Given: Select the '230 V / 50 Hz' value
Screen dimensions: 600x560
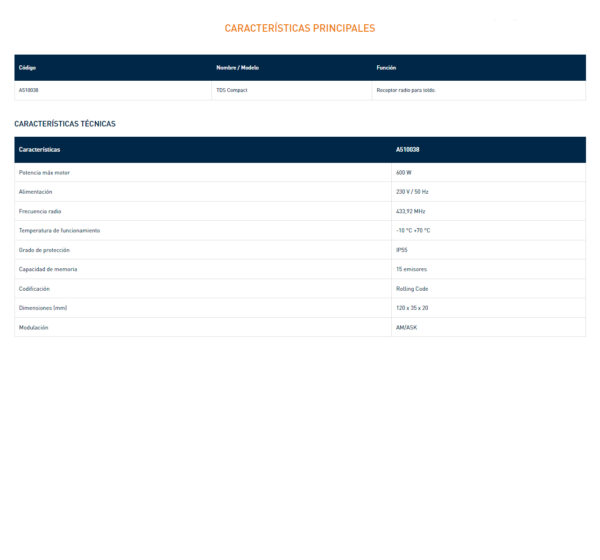Looking at the screenshot, I should point(412,192).
